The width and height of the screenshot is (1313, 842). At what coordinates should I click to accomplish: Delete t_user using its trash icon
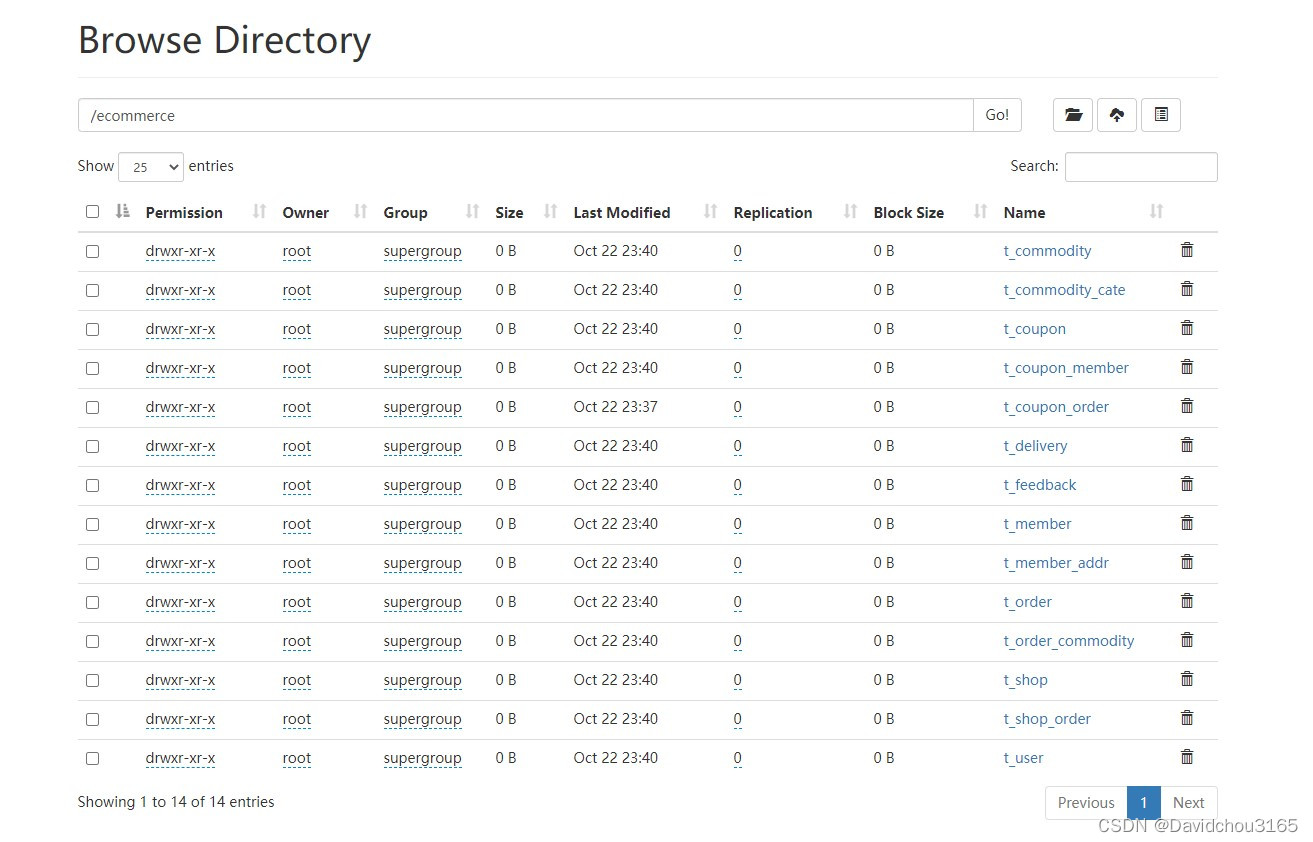click(x=1187, y=757)
